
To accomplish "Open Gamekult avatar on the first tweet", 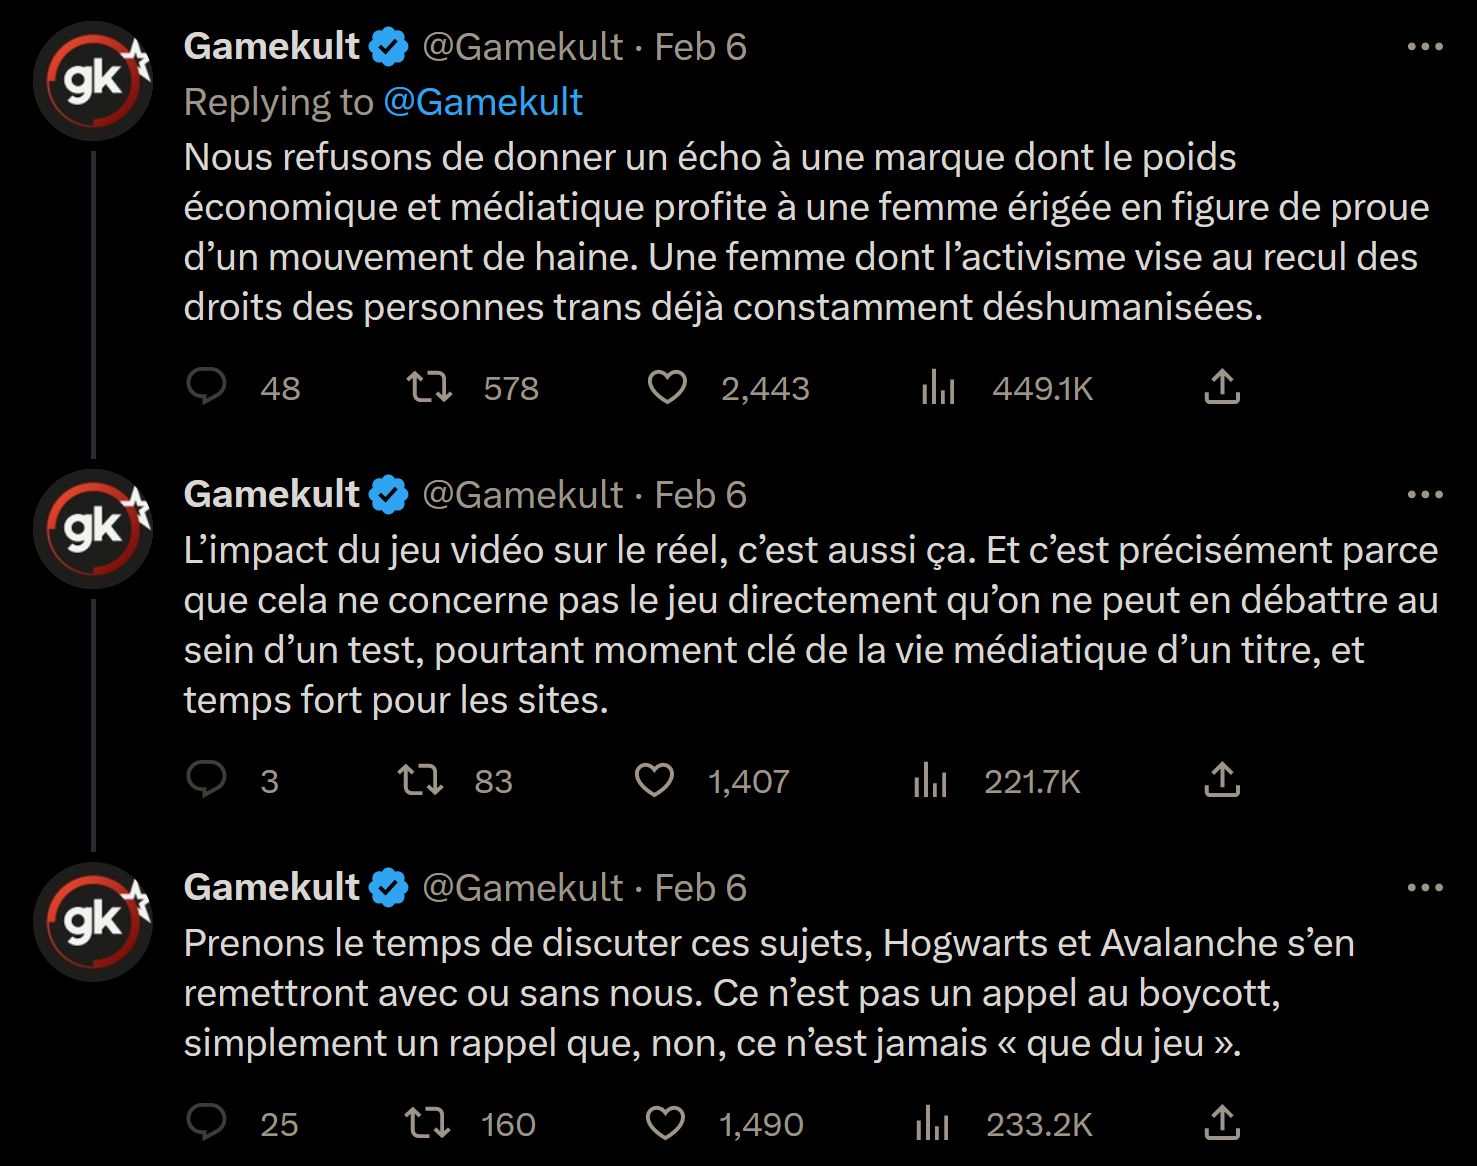I will tap(92, 81).
